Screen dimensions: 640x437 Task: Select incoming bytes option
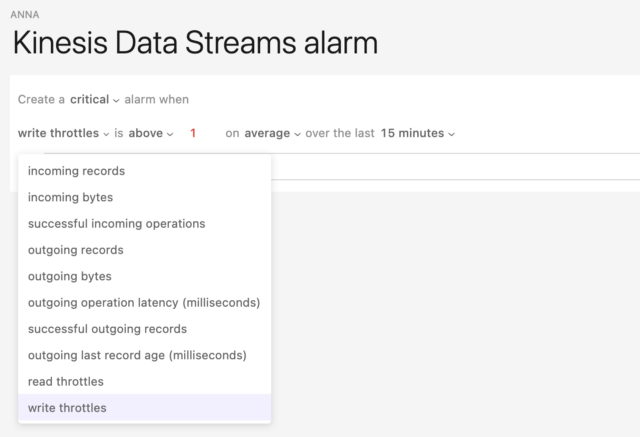pyautogui.click(x=144, y=197)
